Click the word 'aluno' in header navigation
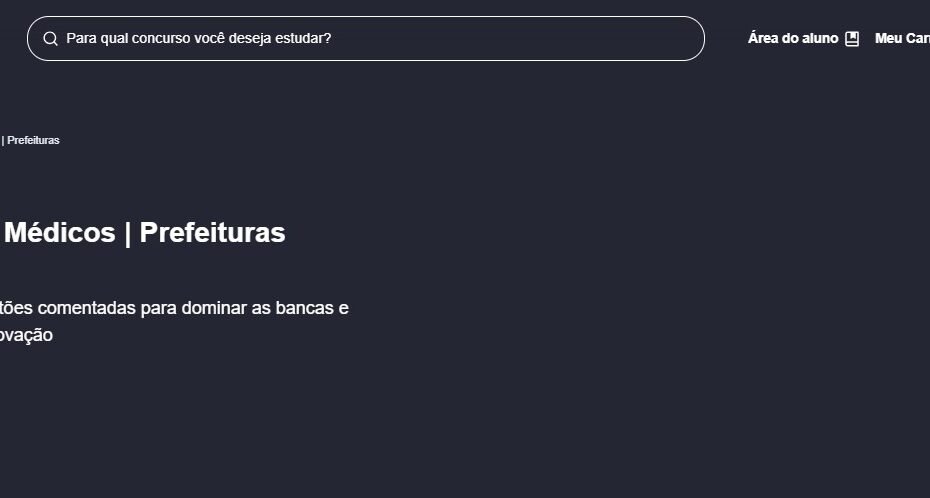Image resolution: width=930 pixels, height=498 pixels. pos(821,39)
